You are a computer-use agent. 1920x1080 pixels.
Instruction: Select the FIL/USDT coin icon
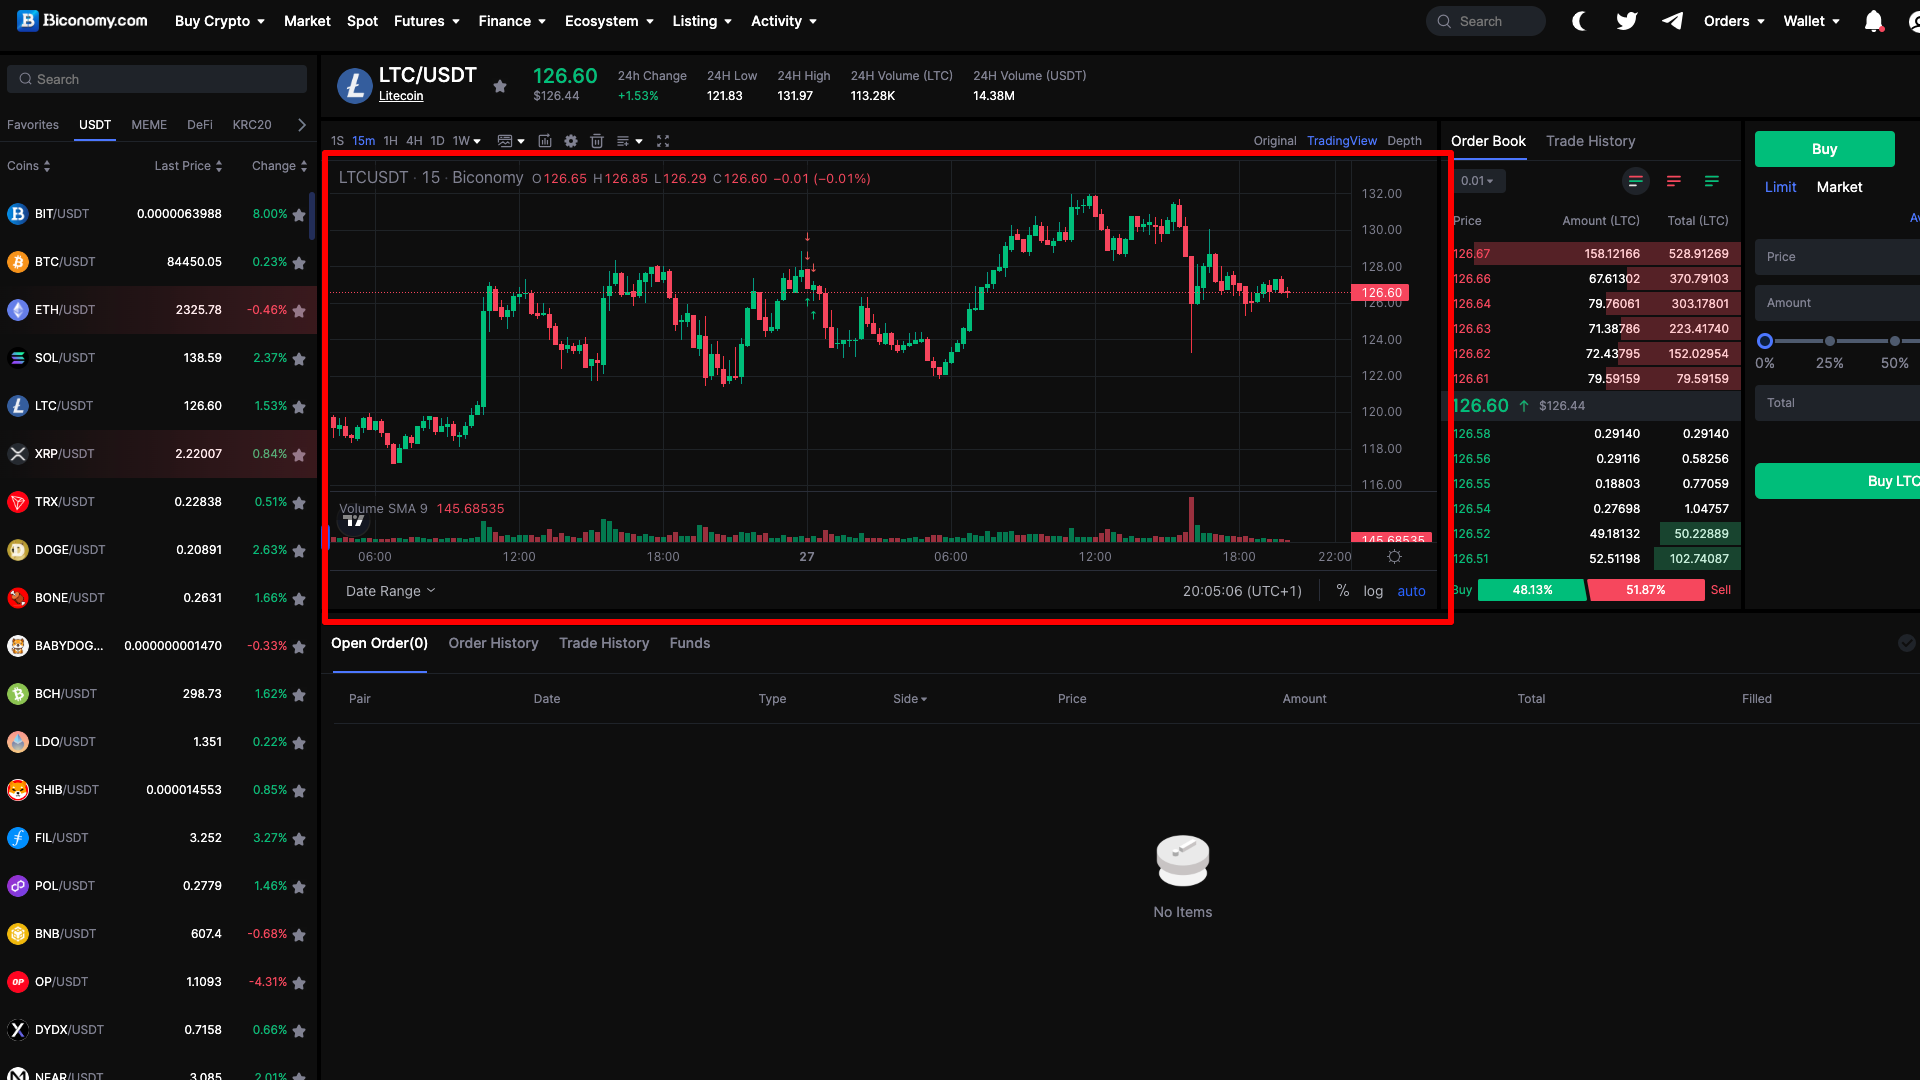18,838
